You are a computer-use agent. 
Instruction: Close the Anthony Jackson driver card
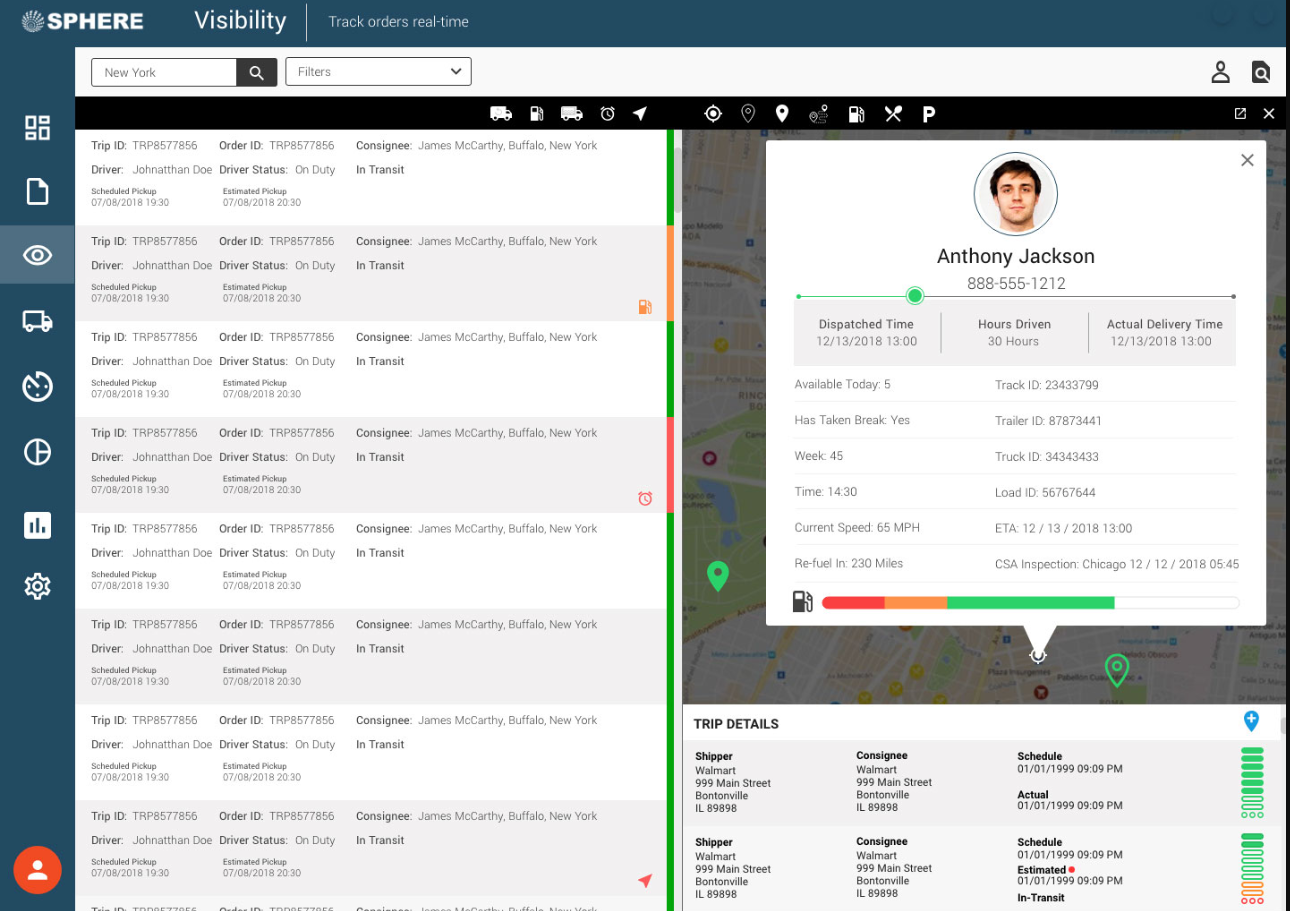[1247, 159]
